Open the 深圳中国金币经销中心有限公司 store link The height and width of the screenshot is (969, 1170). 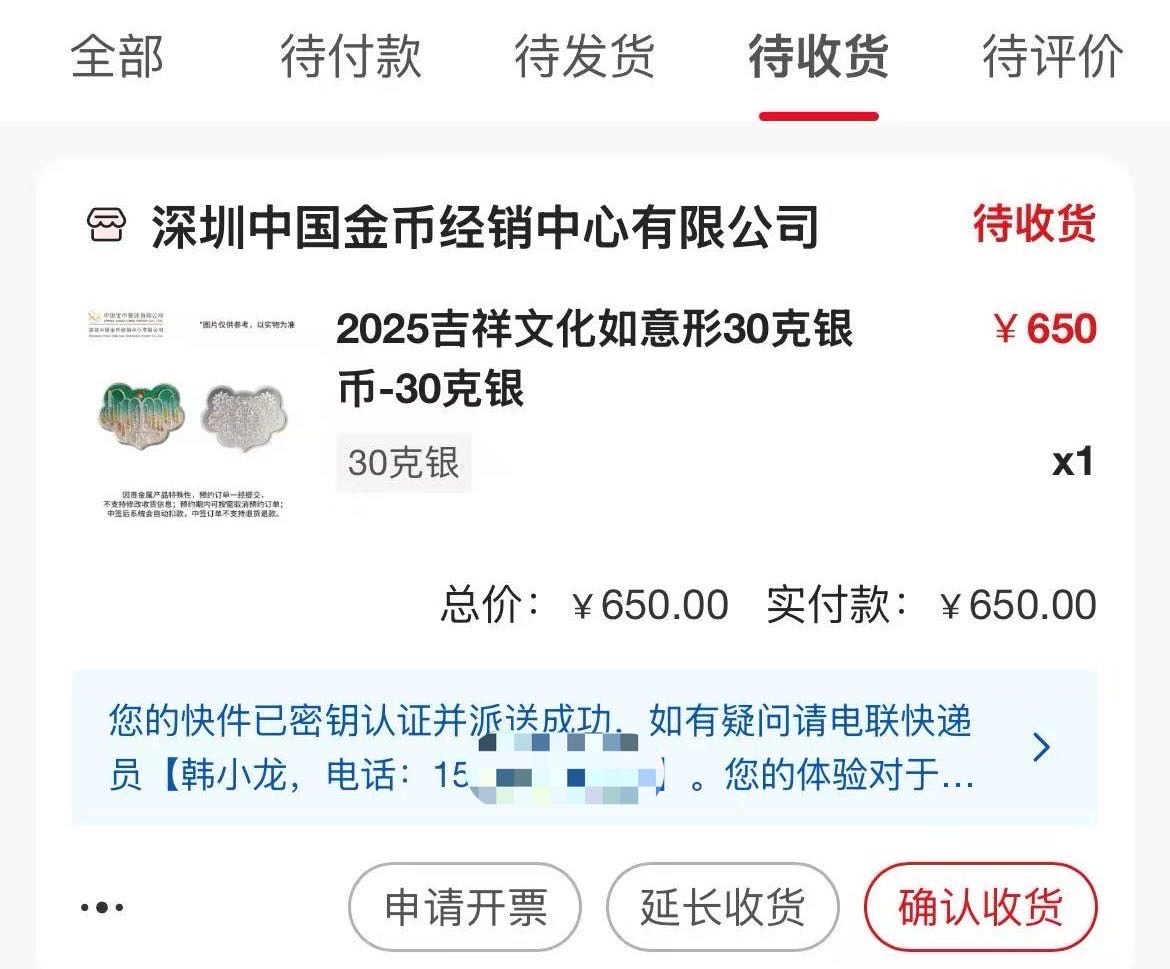click(x=485, y=226)
